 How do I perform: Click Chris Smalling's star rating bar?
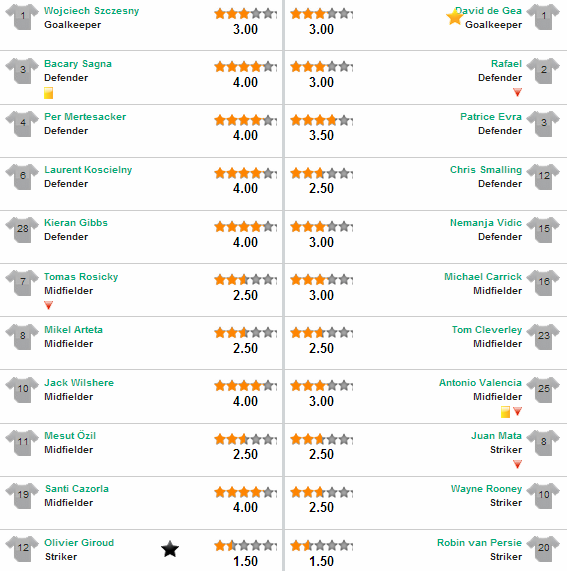tap(322, 173)
